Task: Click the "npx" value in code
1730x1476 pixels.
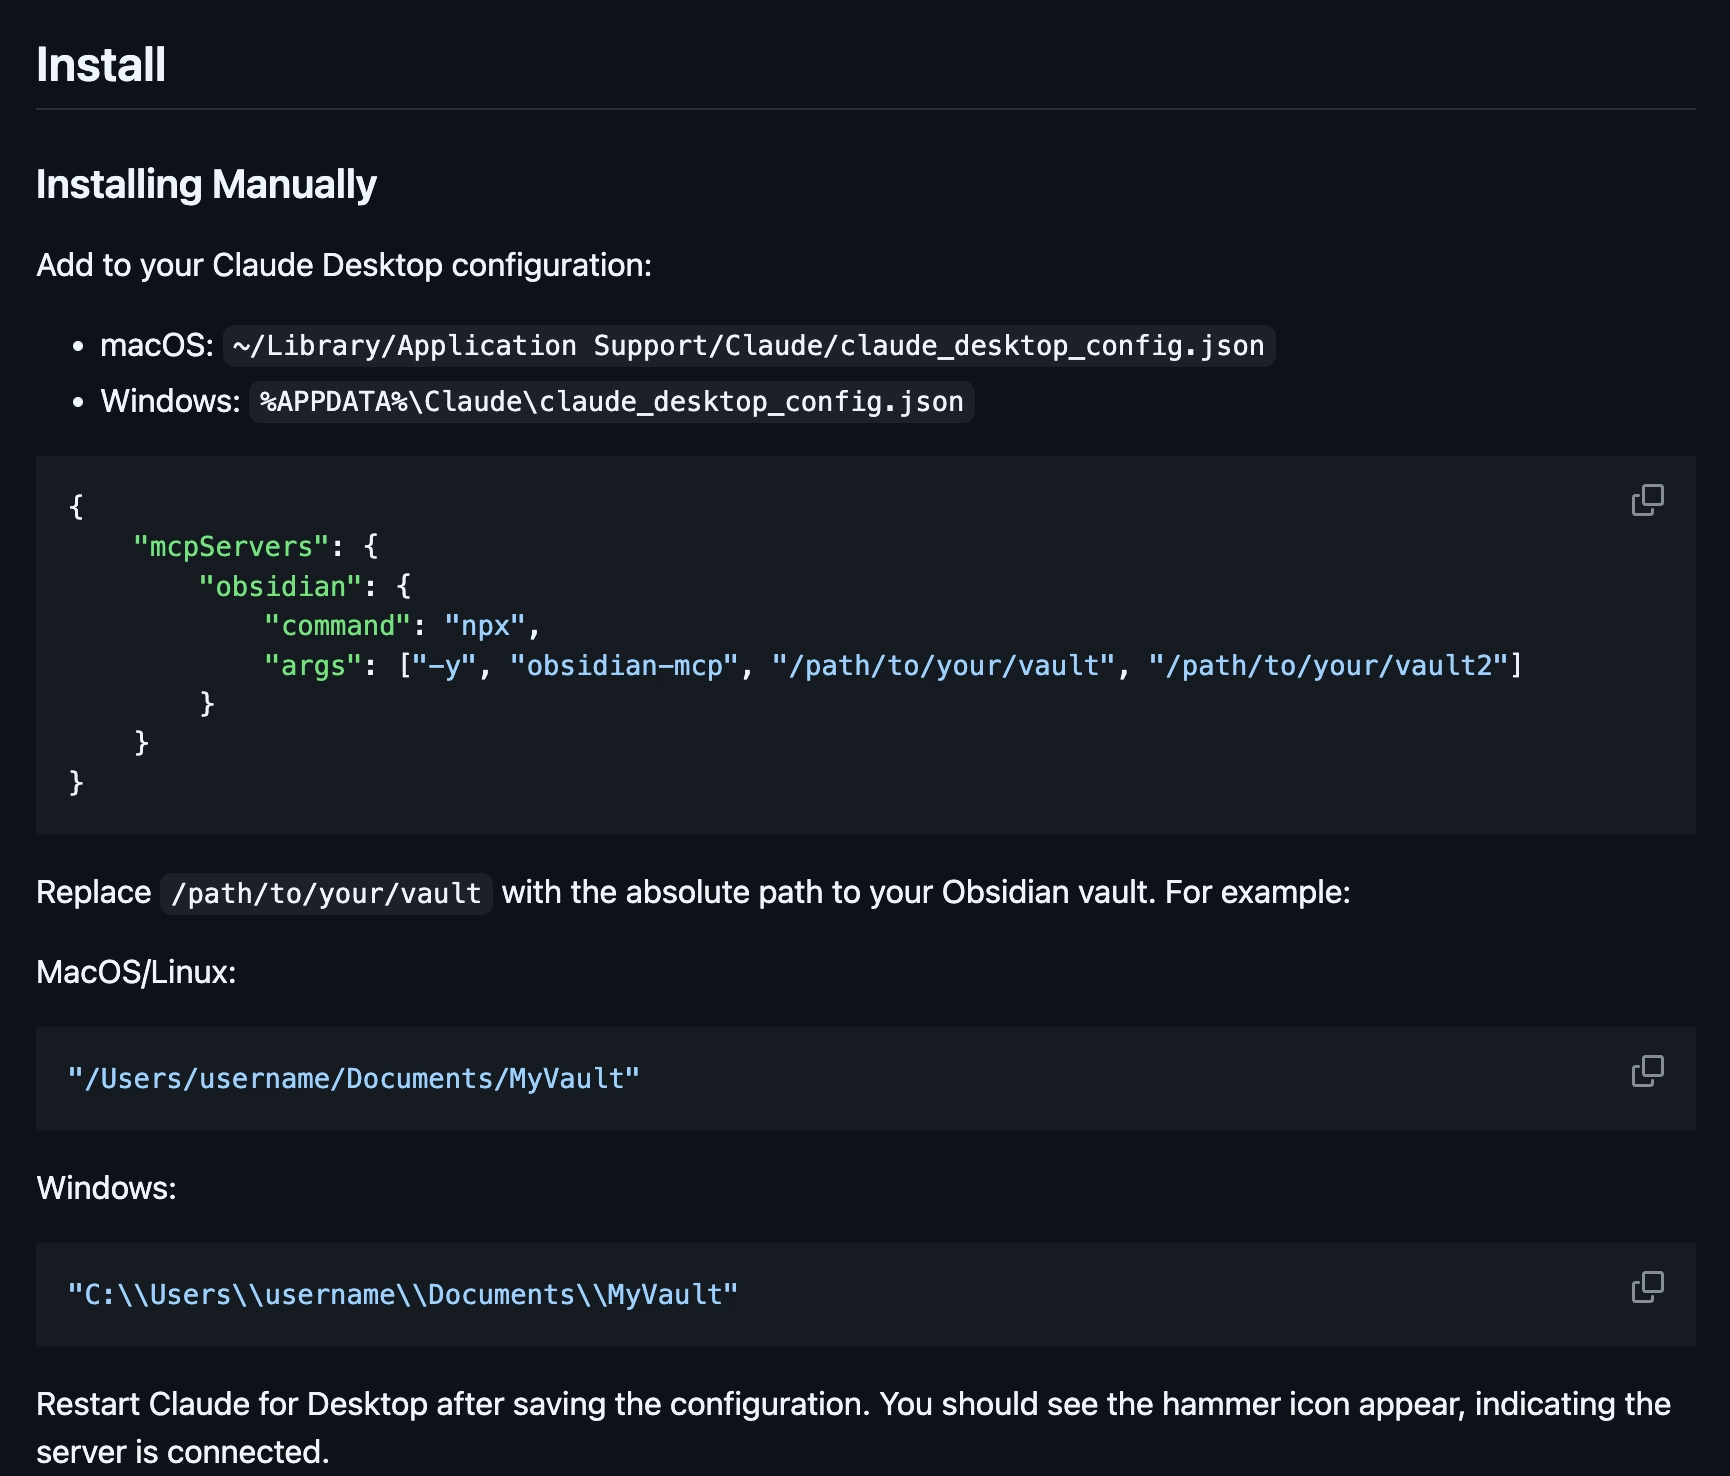Action: [485, 626]
